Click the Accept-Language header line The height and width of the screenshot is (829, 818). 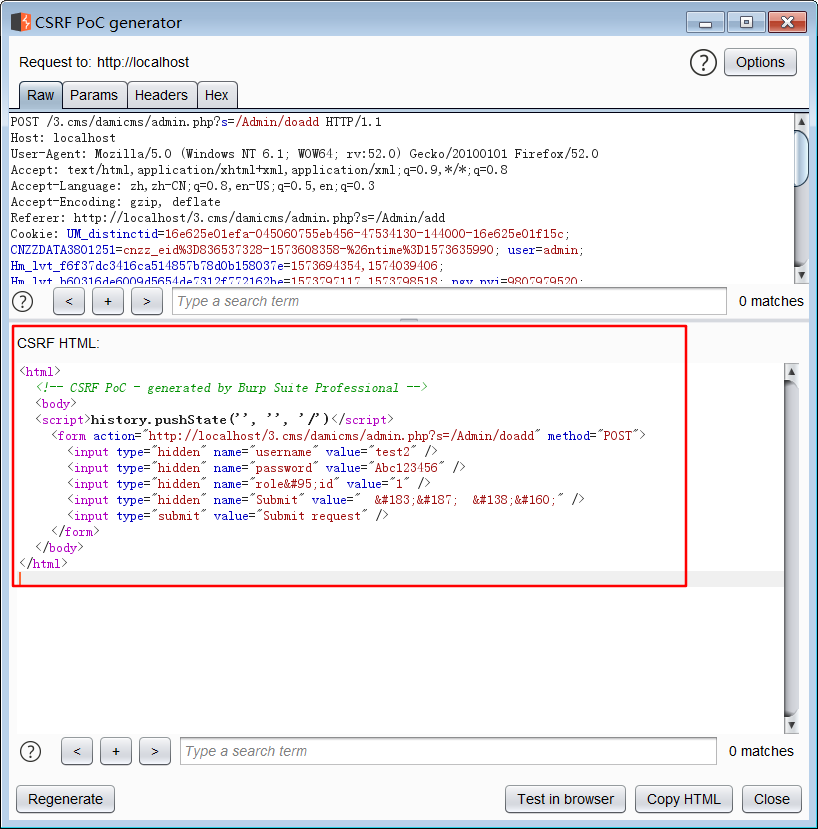pyautogui.click(x=192, y=186)
